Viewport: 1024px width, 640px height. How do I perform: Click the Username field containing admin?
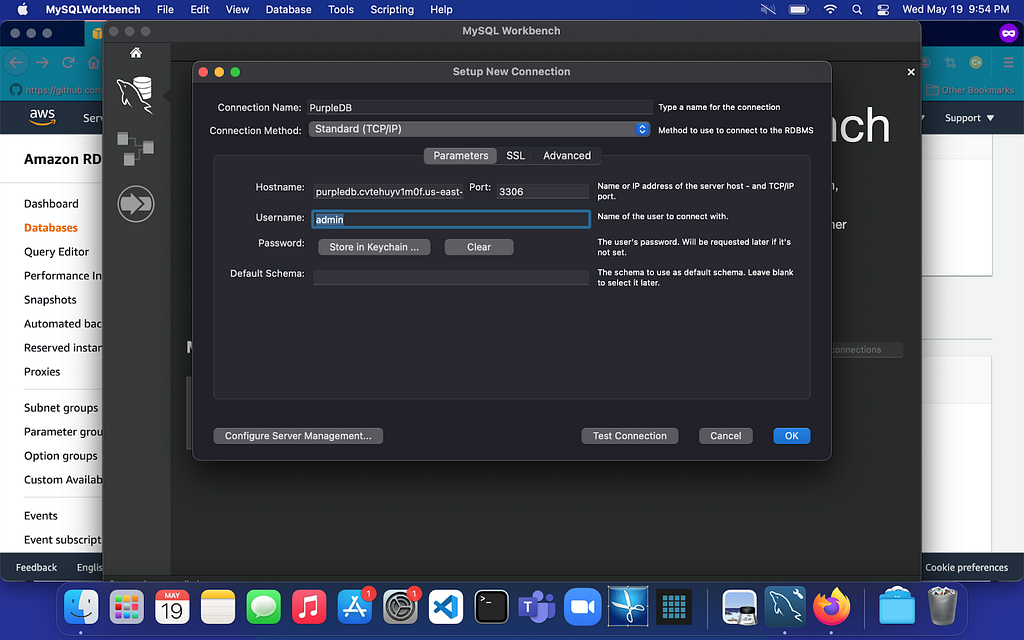[x=451, y=219]
